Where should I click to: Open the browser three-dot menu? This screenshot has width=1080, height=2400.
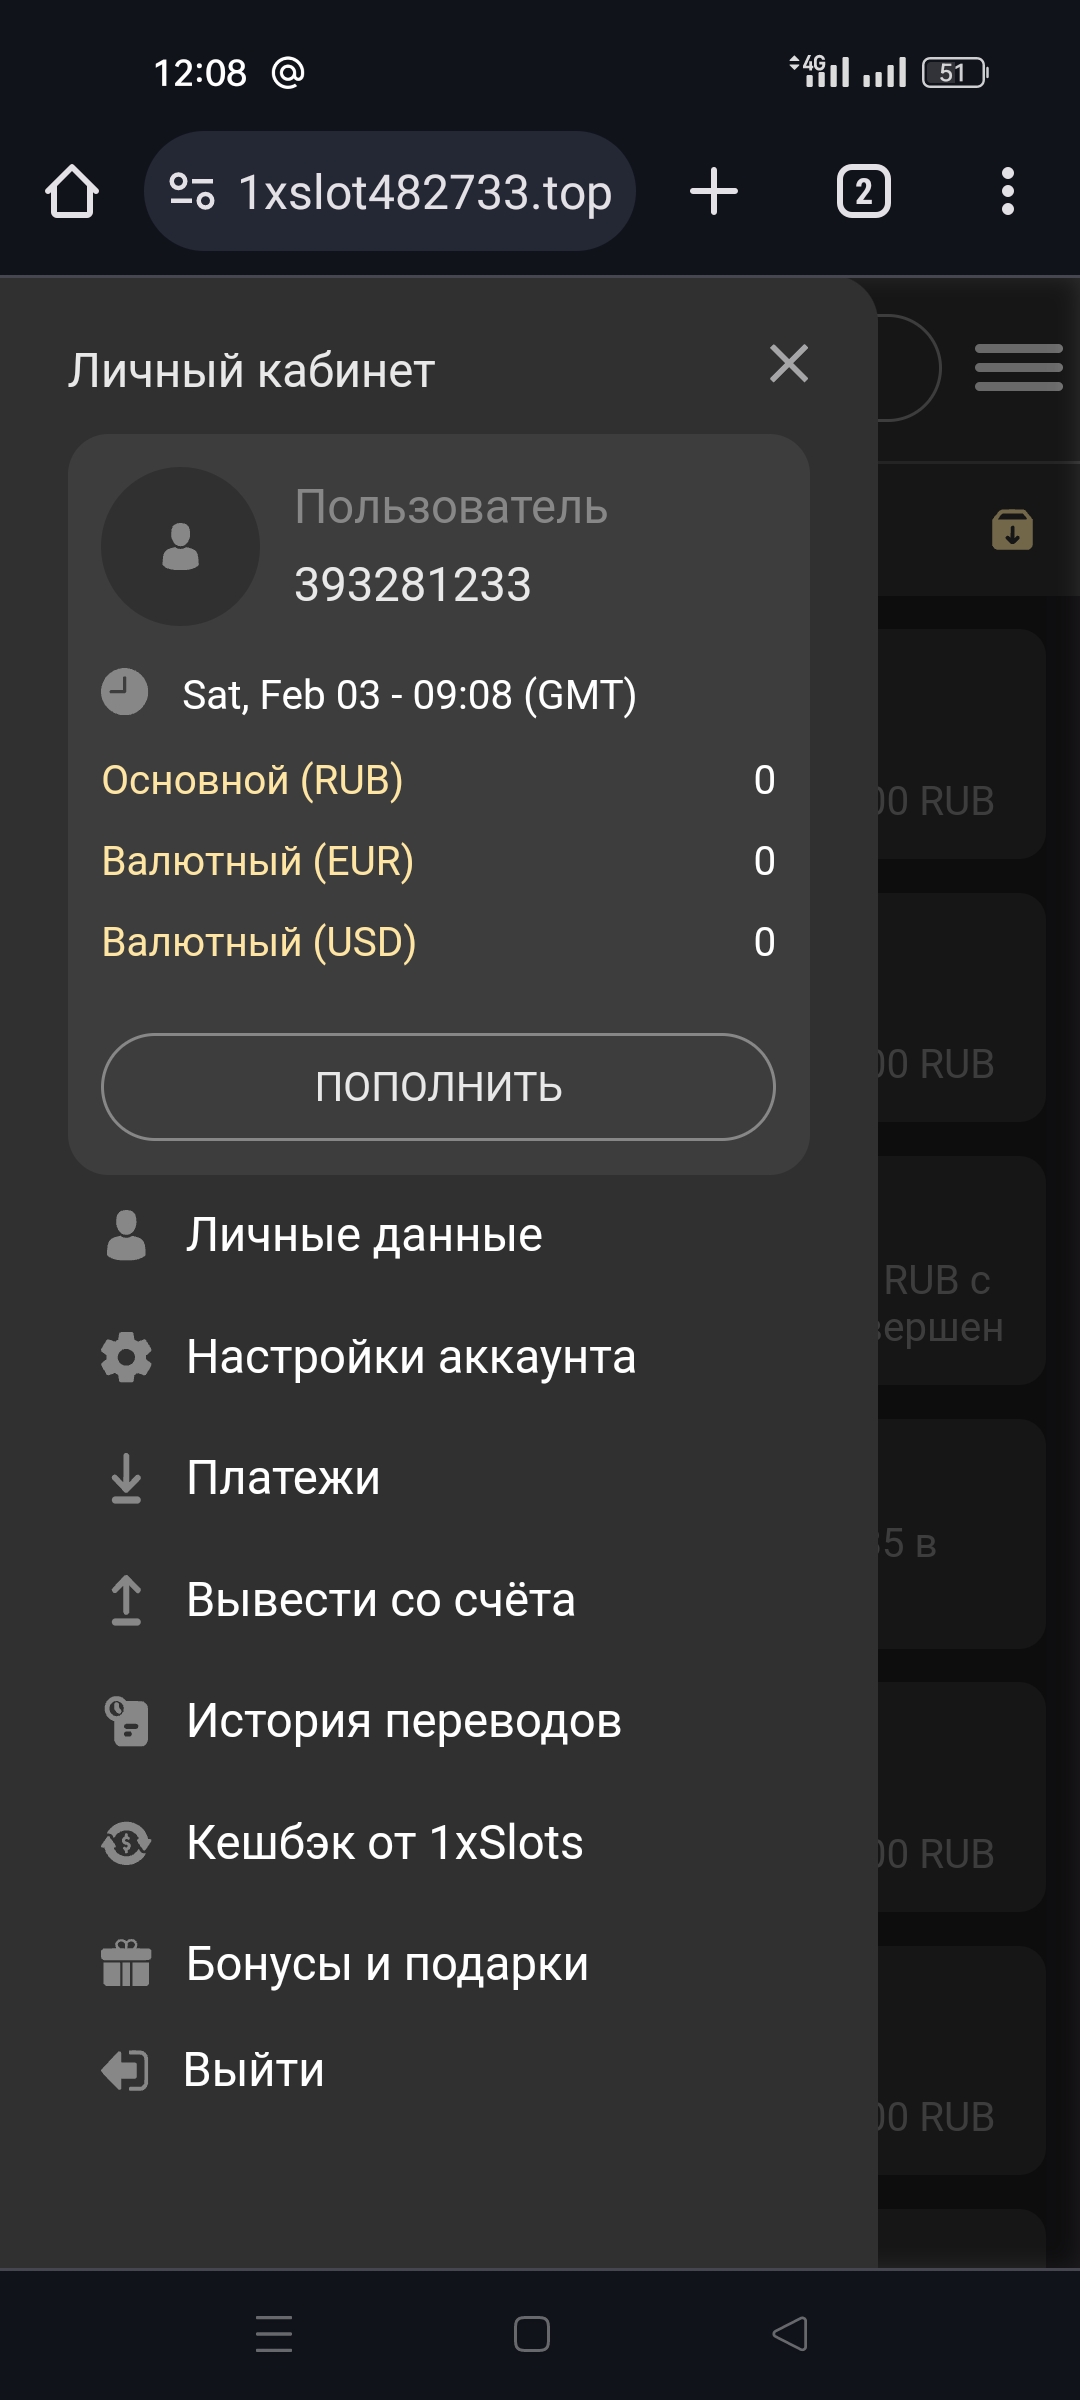click(1007, 191)
